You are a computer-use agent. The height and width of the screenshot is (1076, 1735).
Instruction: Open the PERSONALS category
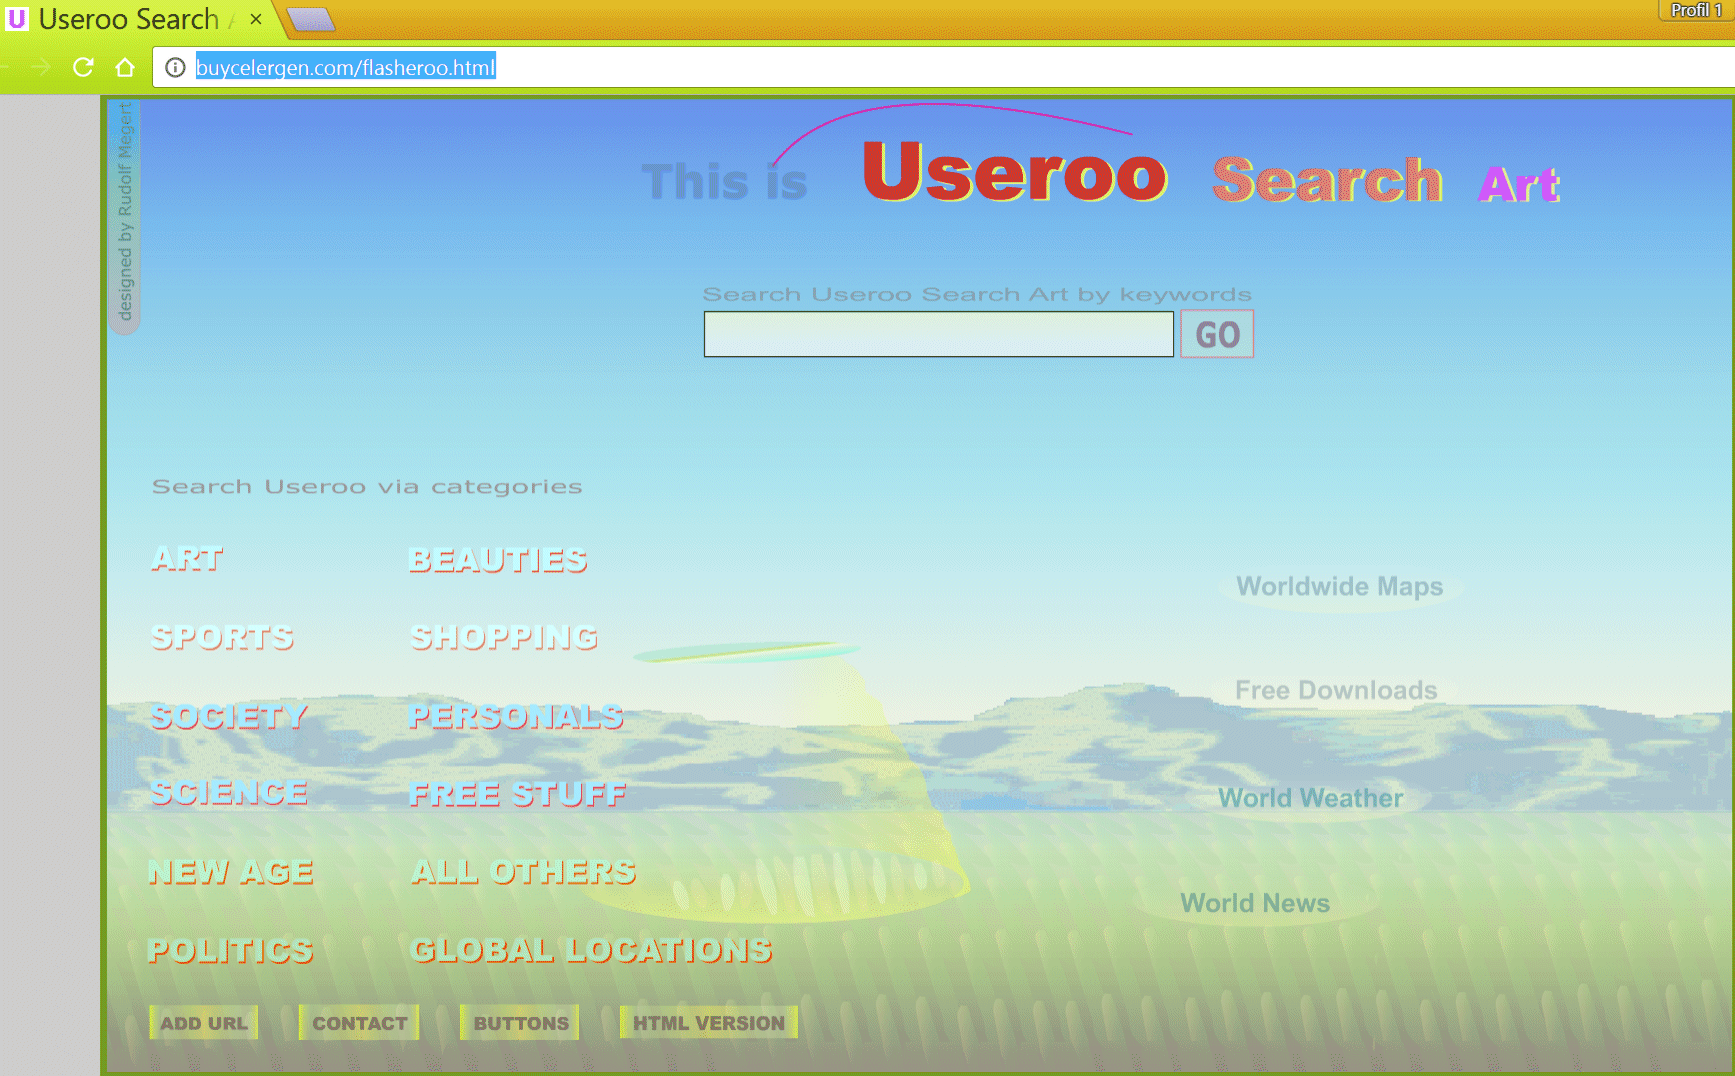pos(516,716)
